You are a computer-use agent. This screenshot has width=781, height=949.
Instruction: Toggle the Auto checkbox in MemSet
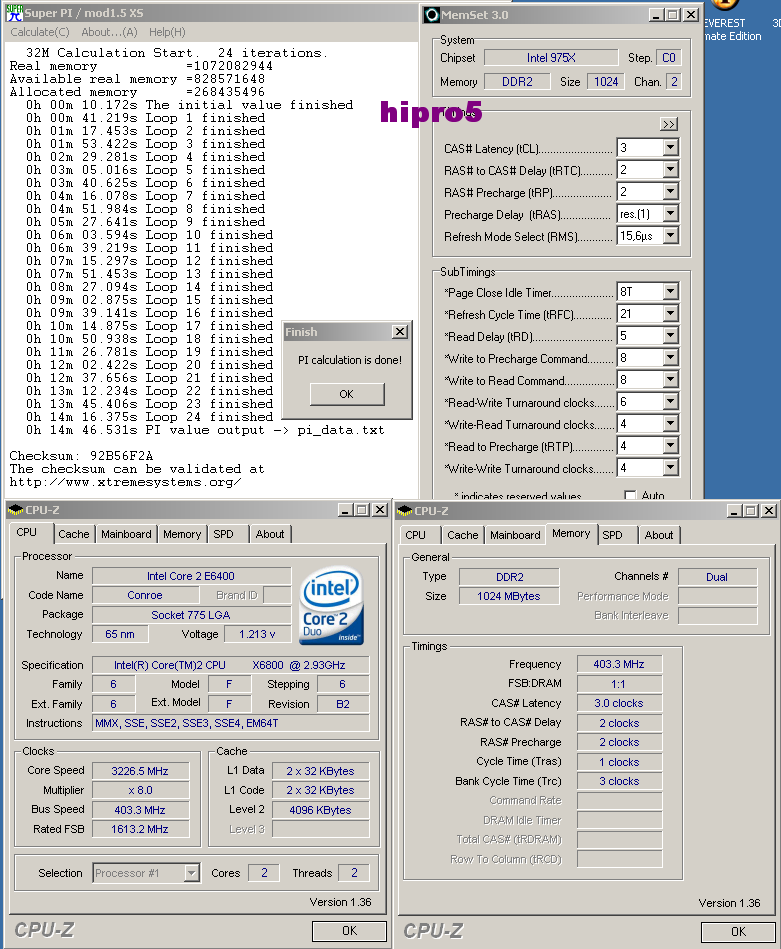[630, 496]
